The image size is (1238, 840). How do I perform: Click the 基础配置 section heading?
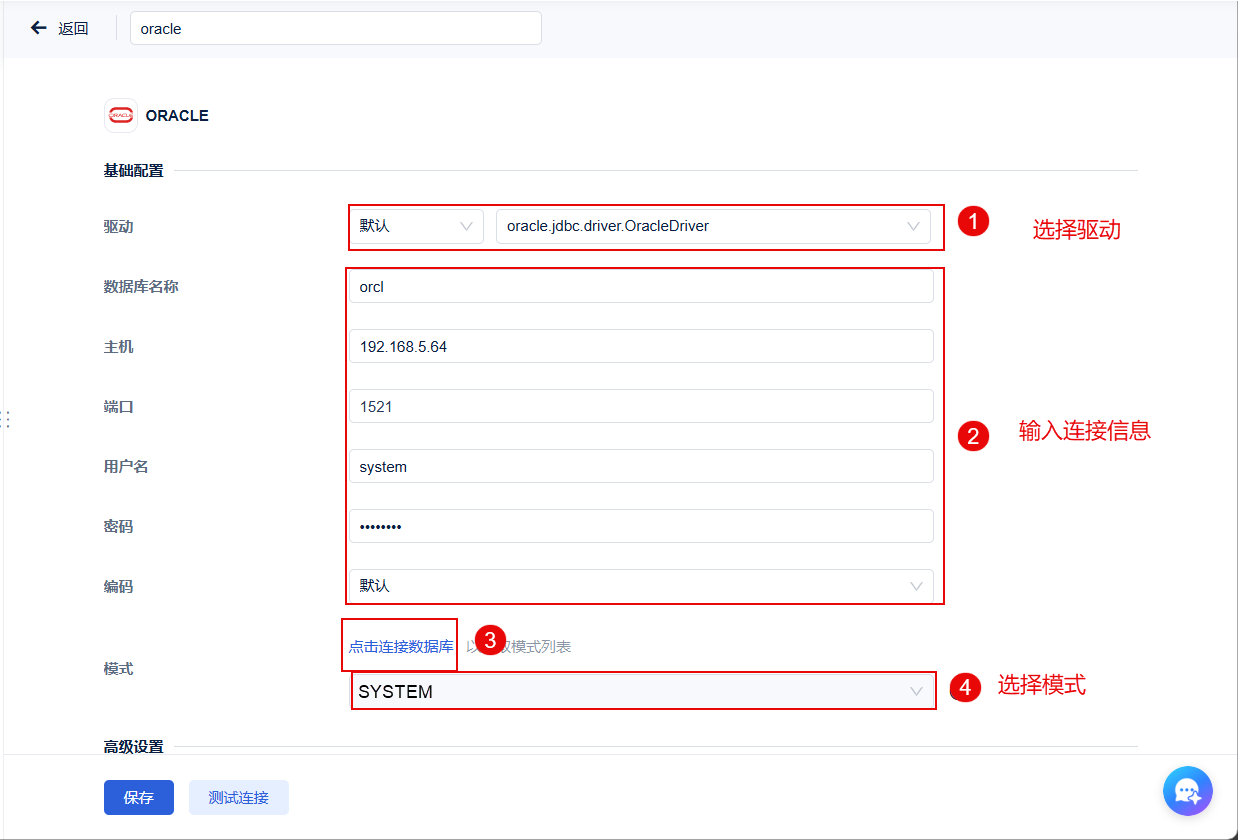(133, 170)
